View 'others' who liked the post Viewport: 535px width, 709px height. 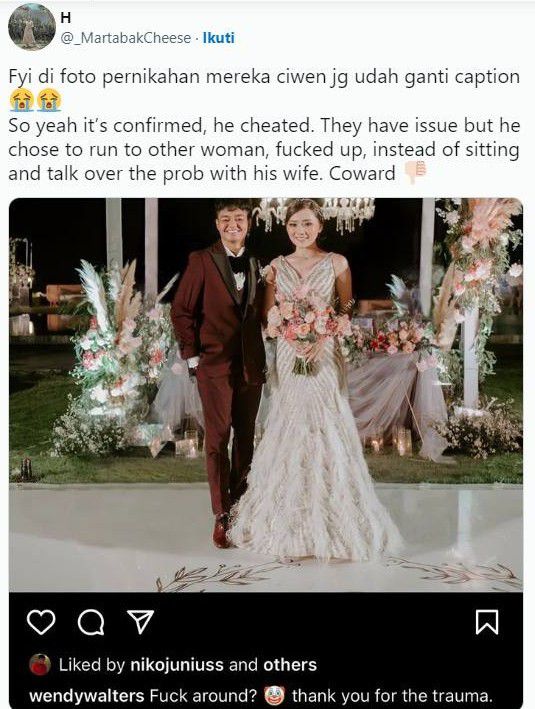coord(290,665)
